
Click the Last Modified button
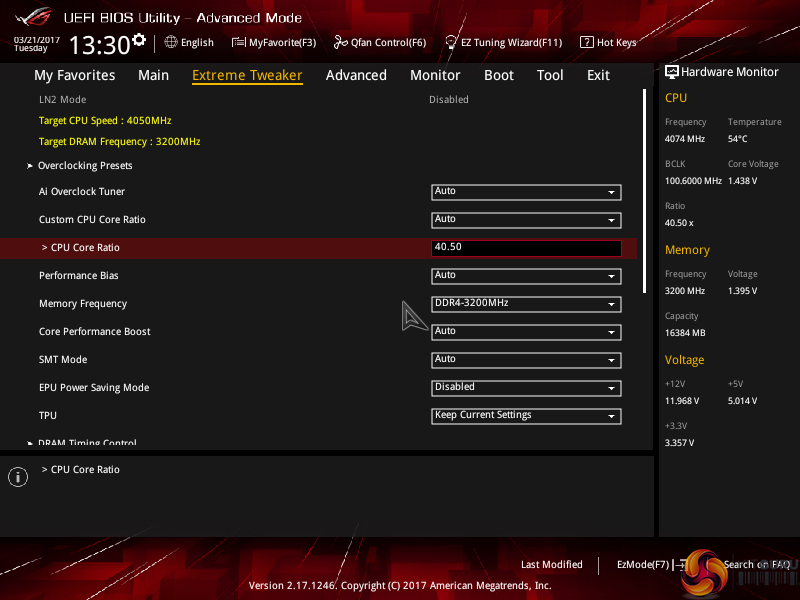[x=551, y=565]
